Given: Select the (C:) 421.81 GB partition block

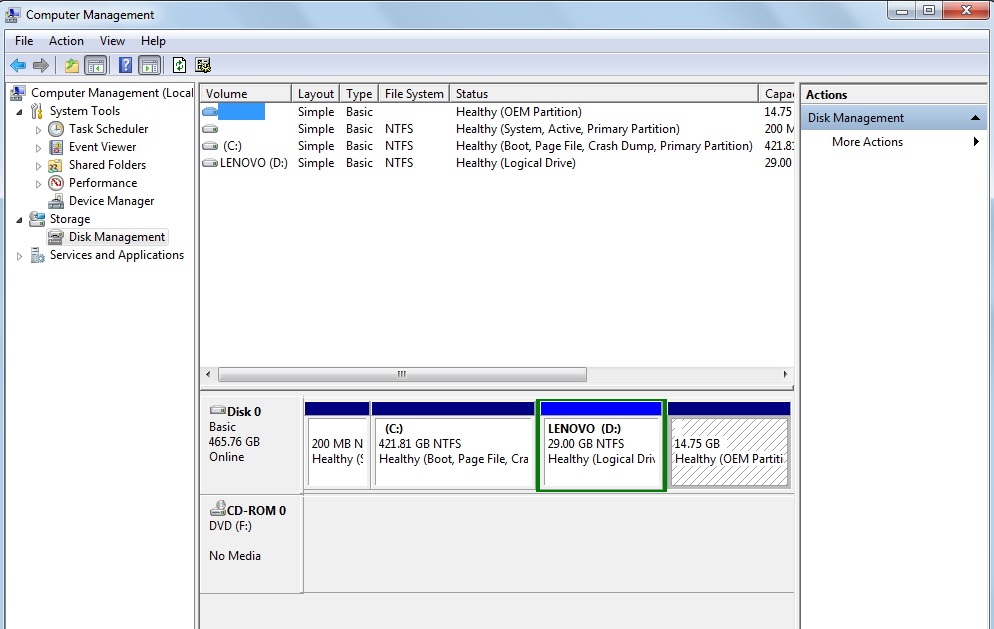Looking at the screenshot, I should (x=453, y=451).
